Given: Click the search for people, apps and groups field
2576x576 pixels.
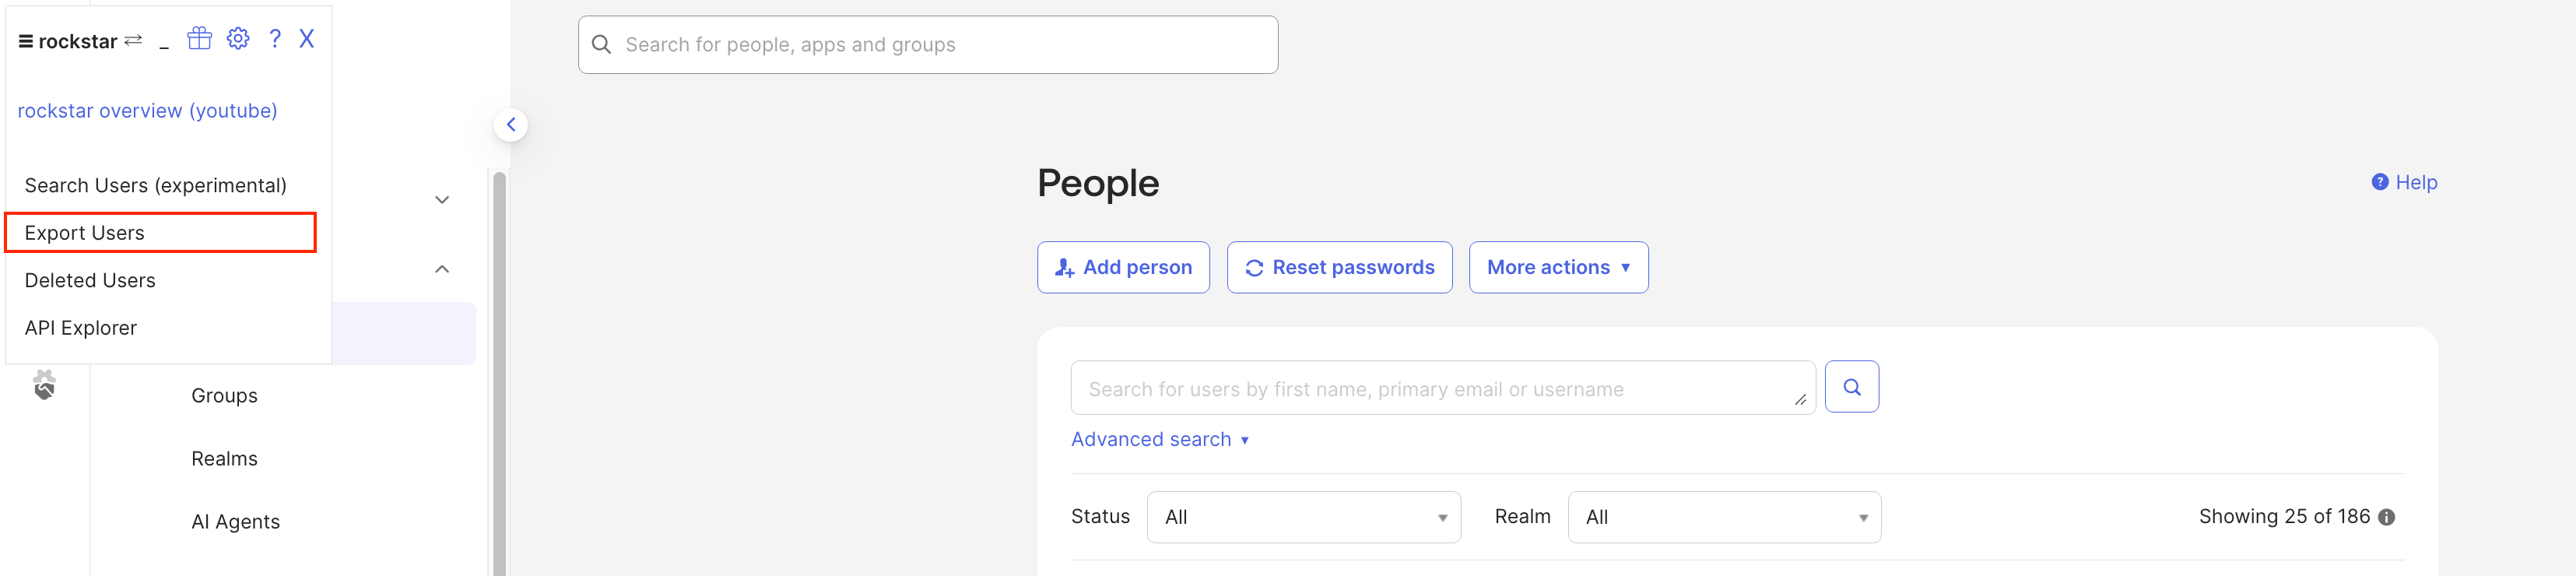Looking at the screenshot, I should click(x=927, y=45).
